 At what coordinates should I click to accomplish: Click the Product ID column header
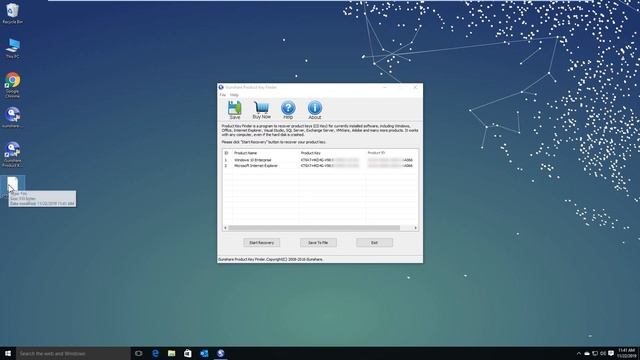(x=392, y=153)
